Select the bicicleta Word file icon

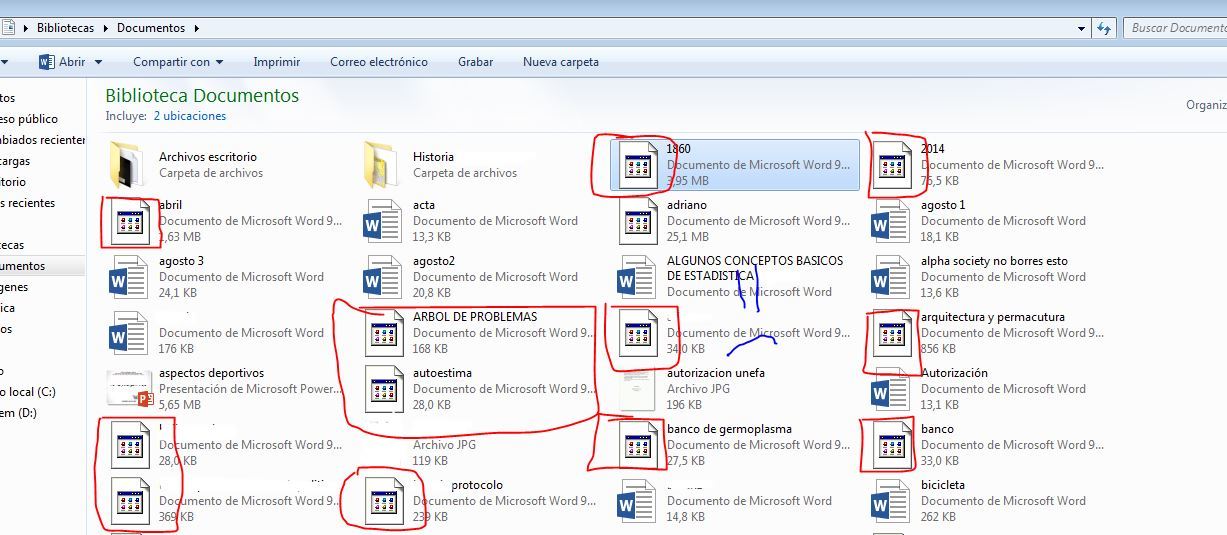(889, 501)
